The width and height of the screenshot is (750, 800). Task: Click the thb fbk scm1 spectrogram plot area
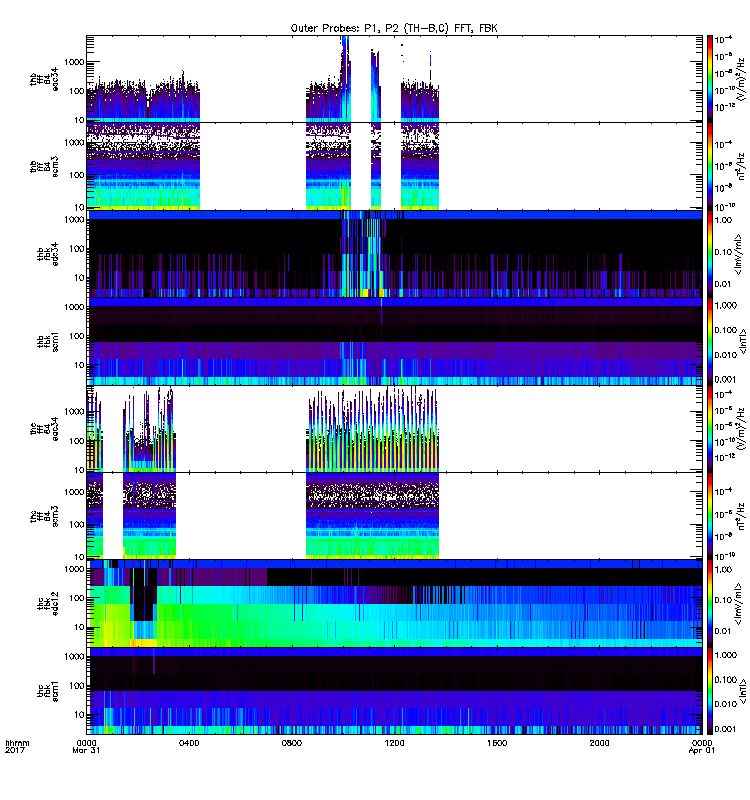point(394,341)
